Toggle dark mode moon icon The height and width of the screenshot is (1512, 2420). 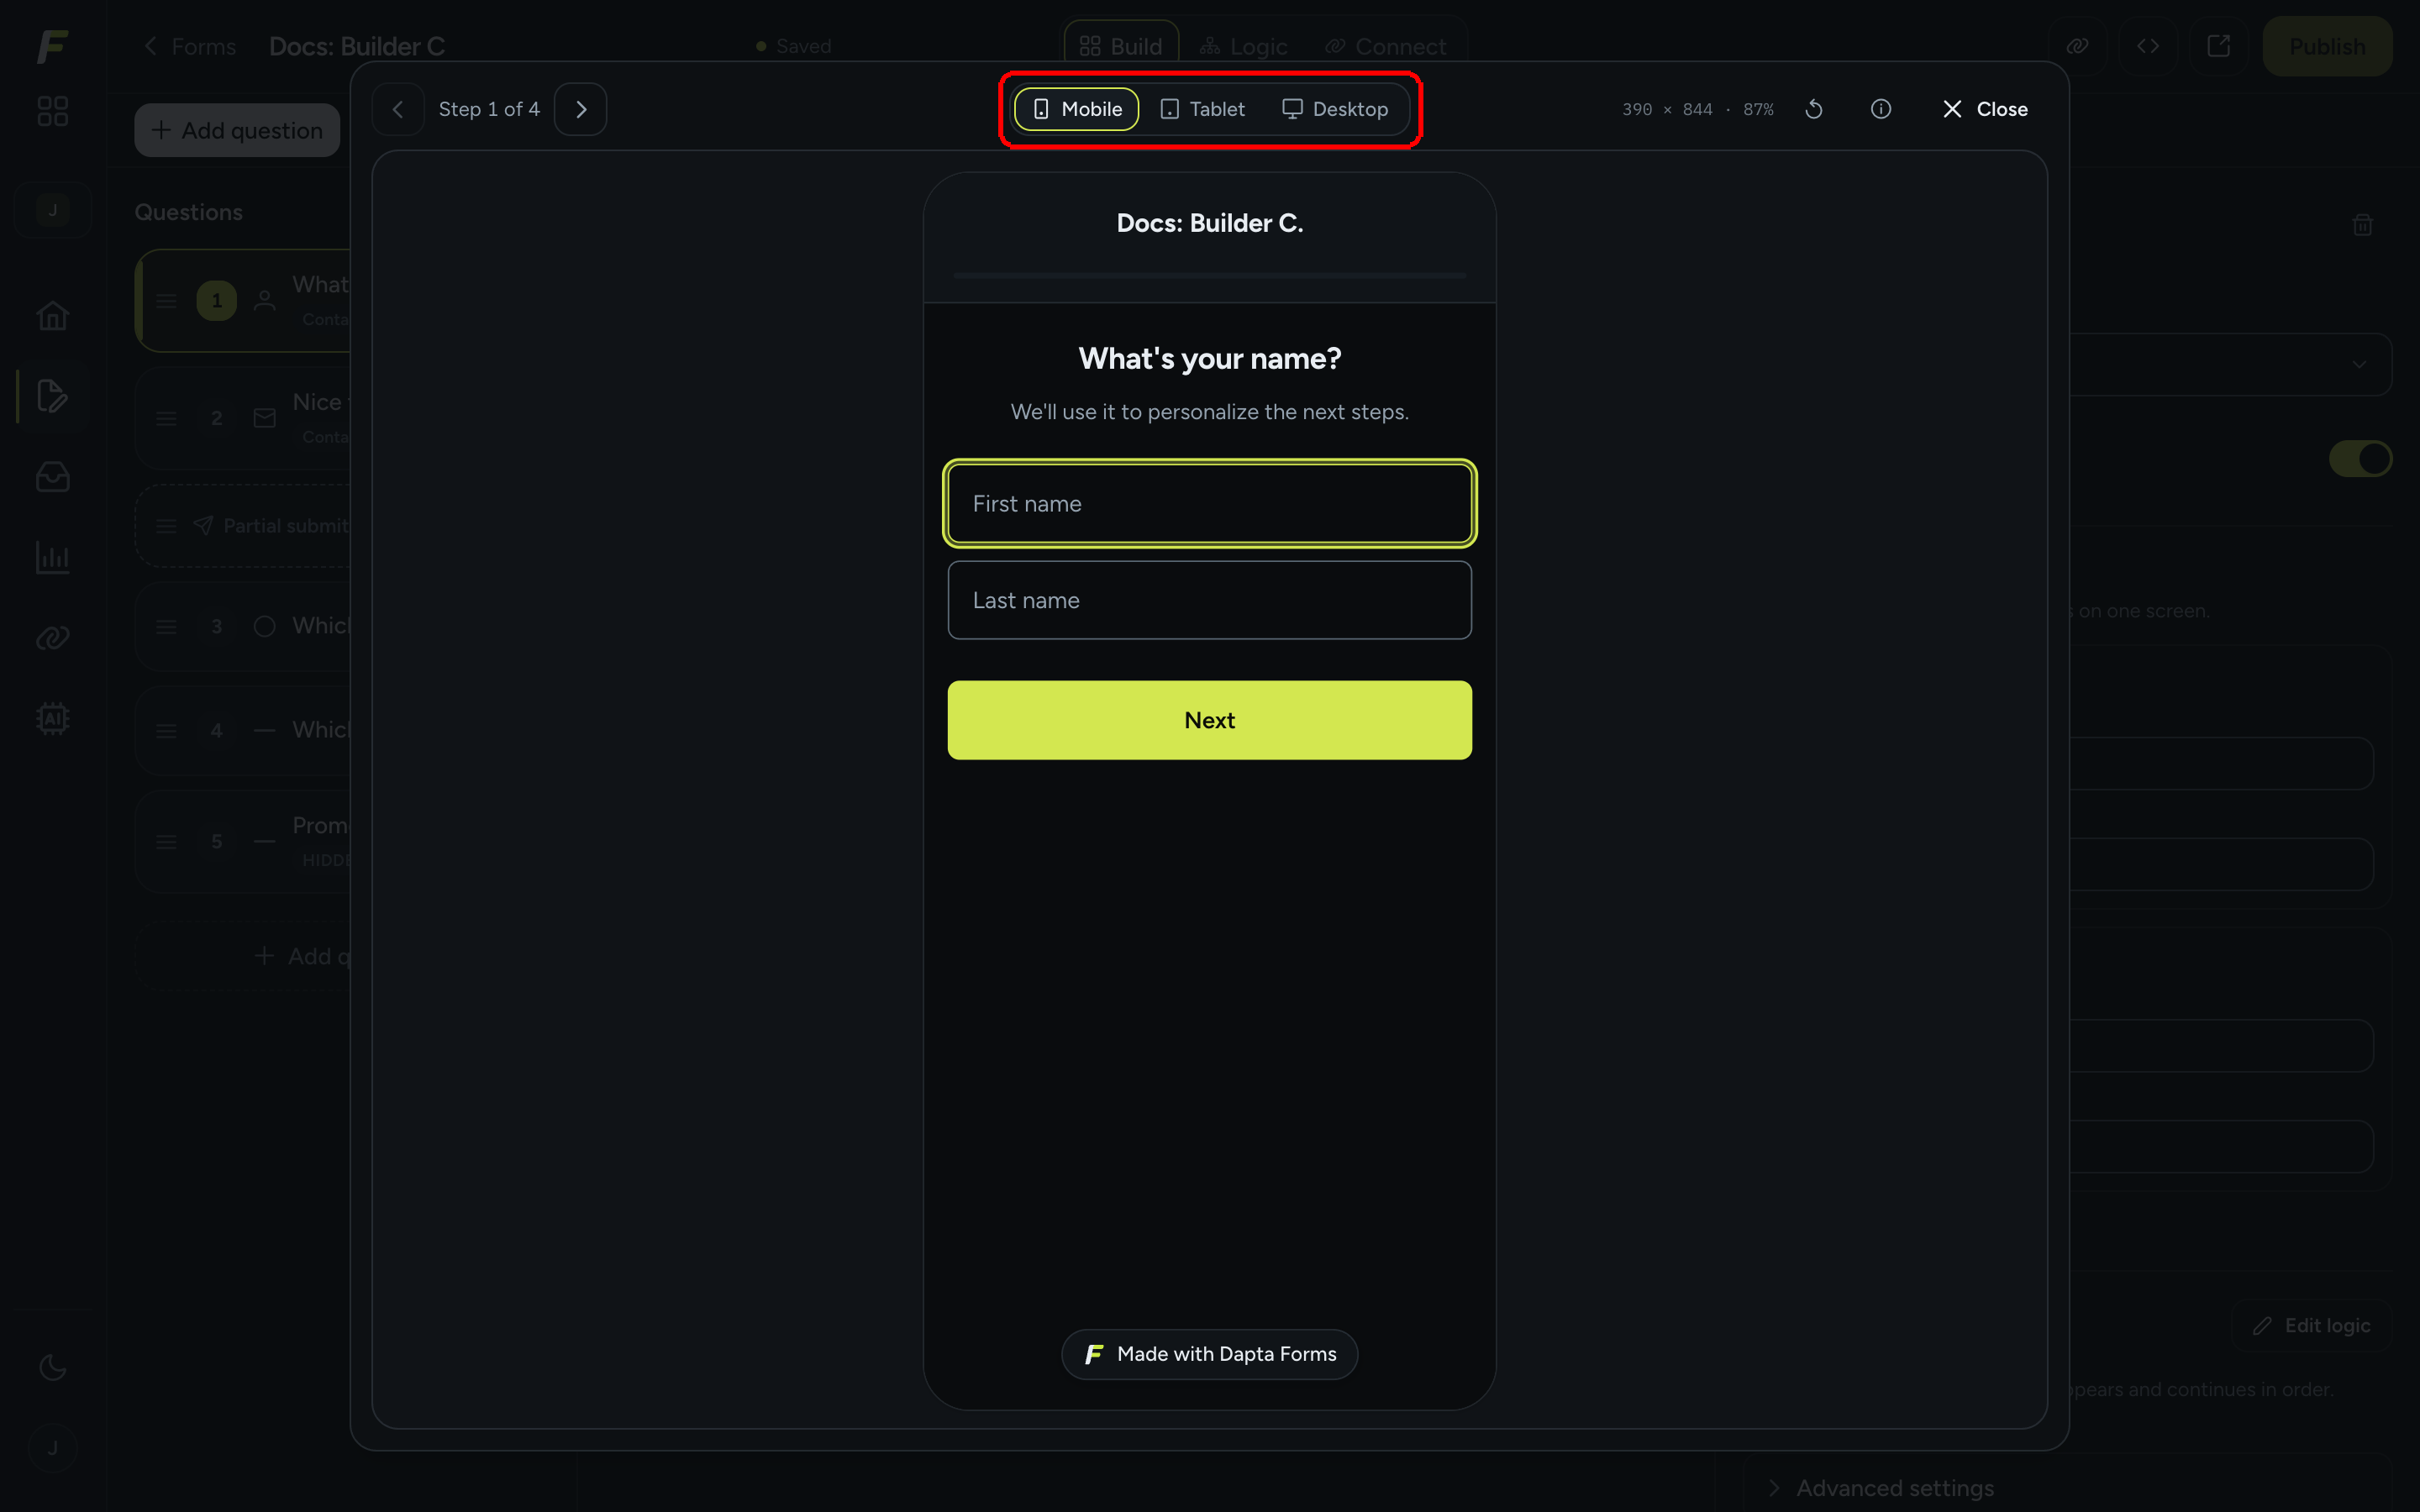coord(52,1367)
